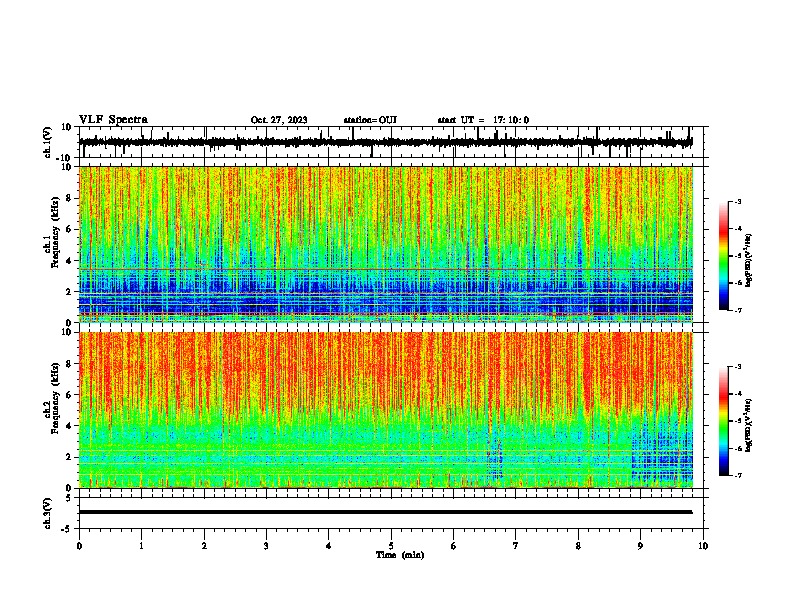Click the ch.2 spectrogram panel
792x612 pixels.
[x=386, y=410]
